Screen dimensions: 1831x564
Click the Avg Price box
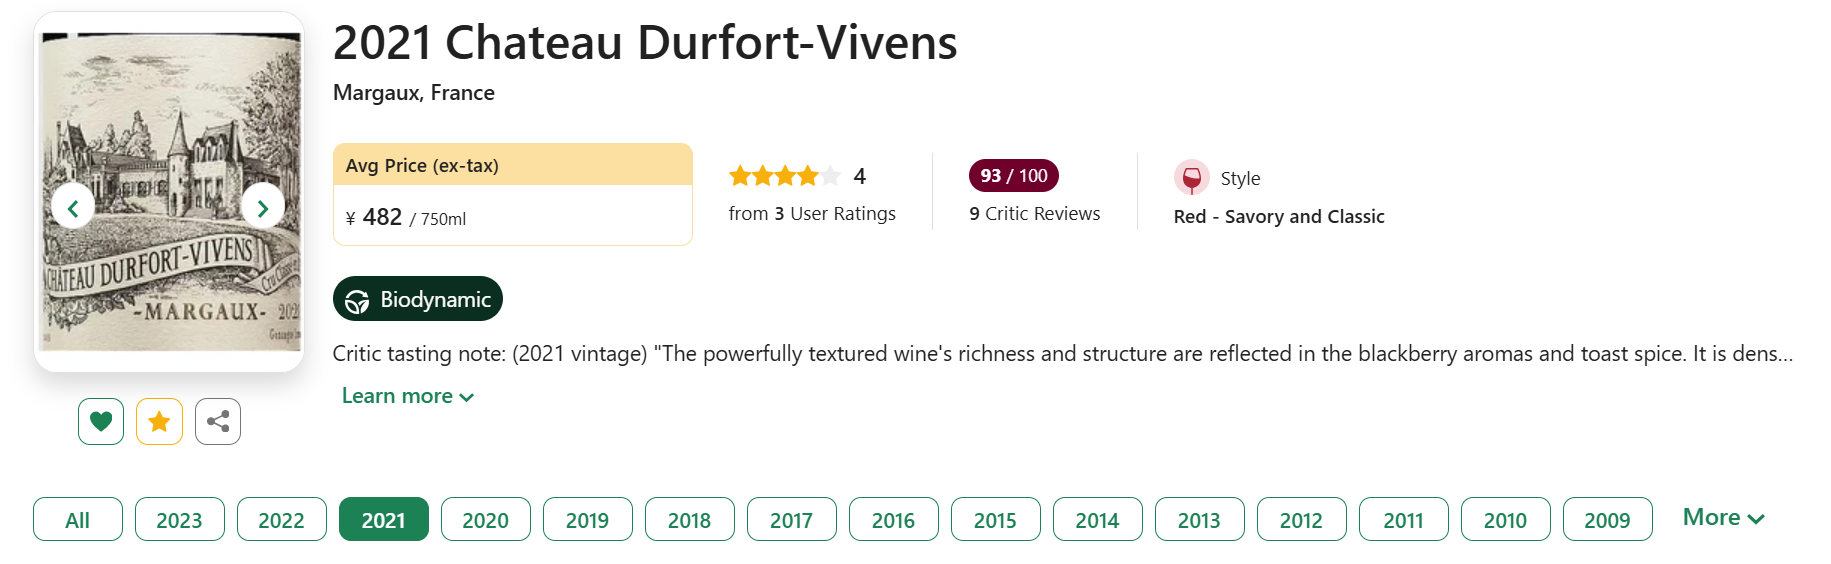point(513,194)
